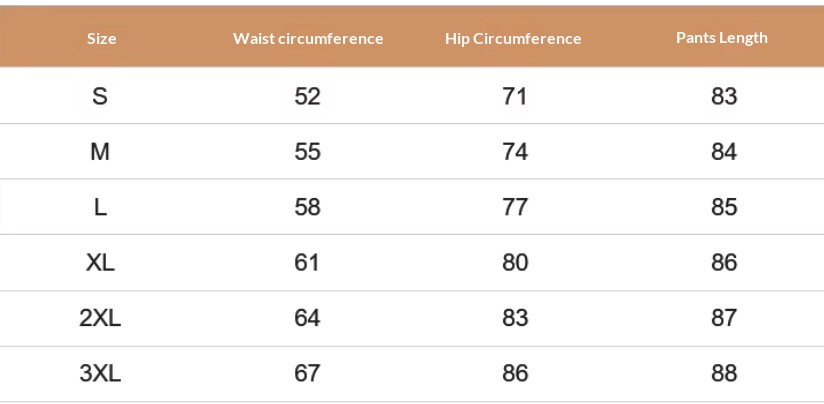Click waist value 52 for size S
The height and width of the screenshot is (404, 824).
(308, 97)
